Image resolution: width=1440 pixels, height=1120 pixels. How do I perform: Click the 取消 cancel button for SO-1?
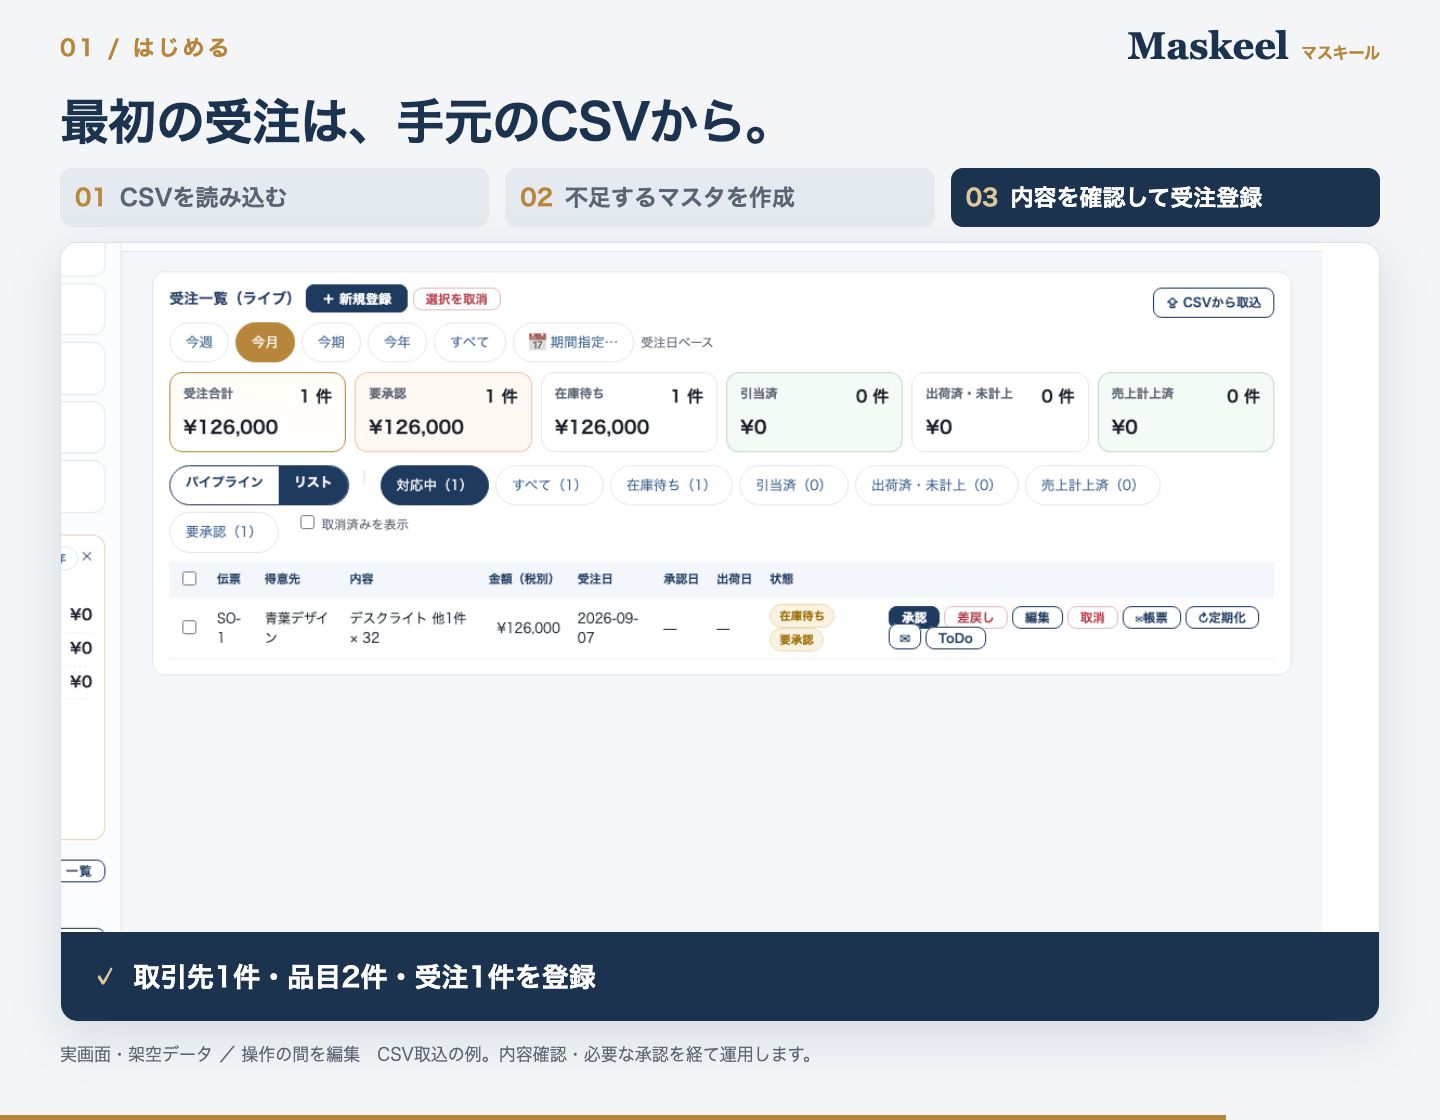(x=1093, y=618)
